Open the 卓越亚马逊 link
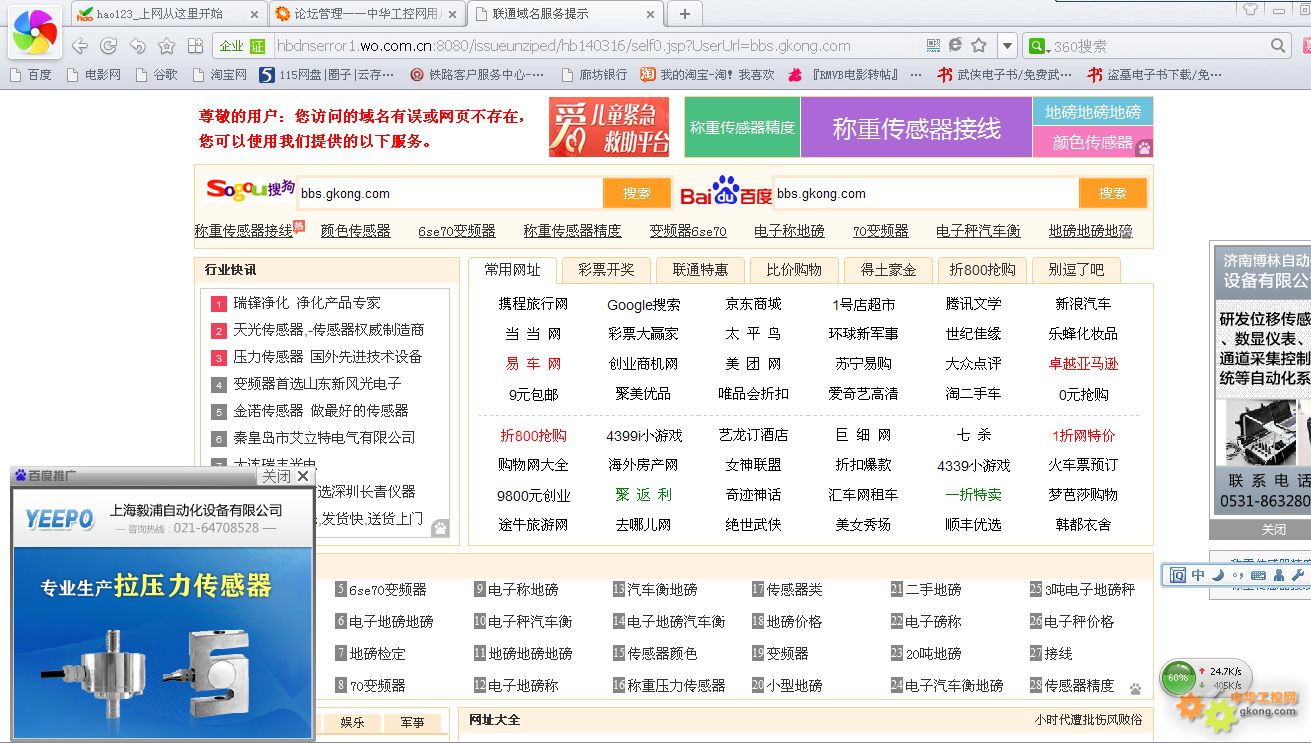The width and height of the screenshot is (1311, 743). (1083, 364)
